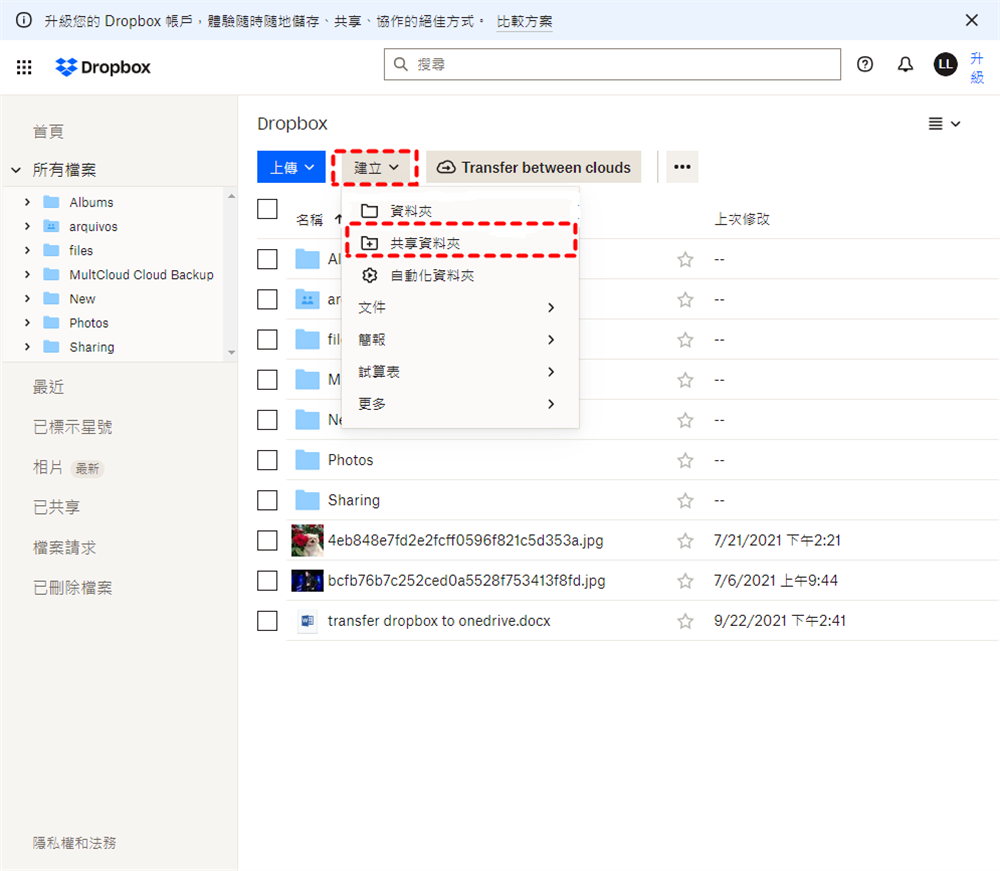Screen dimensions: 1000x871
Task: Click the sort arrow beside 名稱 column
Action: (x=338, y=219)
